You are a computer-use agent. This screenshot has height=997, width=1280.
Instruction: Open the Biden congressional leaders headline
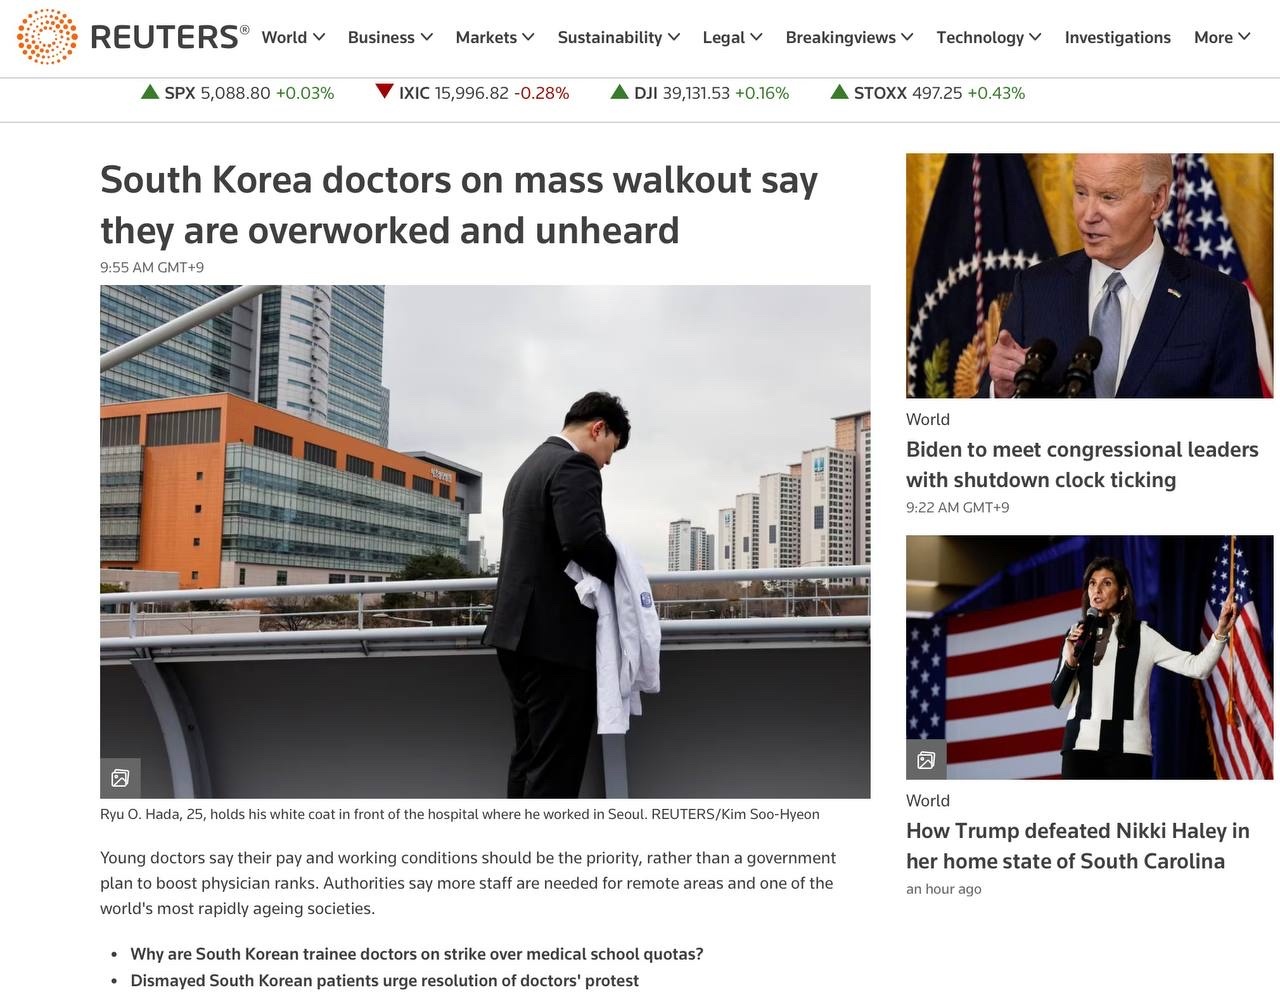click(1082, 464)
